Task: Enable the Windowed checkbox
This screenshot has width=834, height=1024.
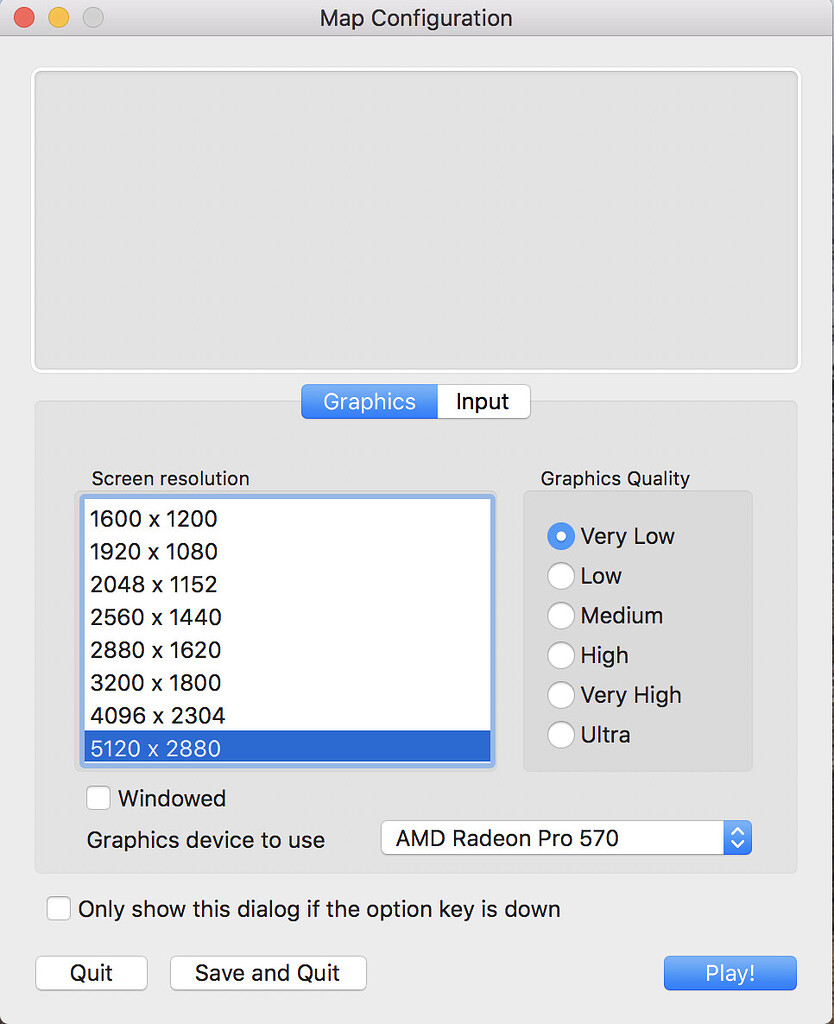Action: click(98, 798)
